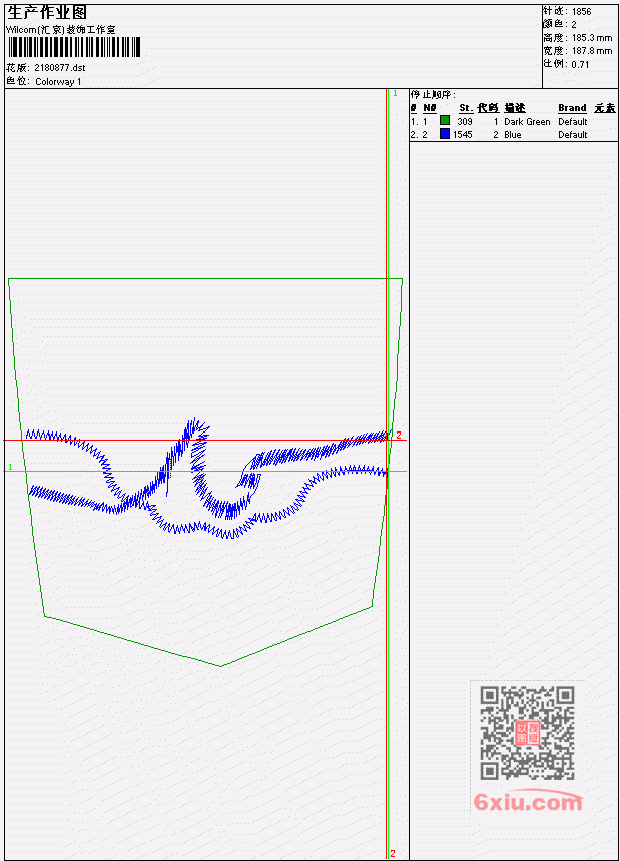Click the 'Brand' column header
This screenshot has width=620, height=861.
pyautogui.click(x=572, y=108)
